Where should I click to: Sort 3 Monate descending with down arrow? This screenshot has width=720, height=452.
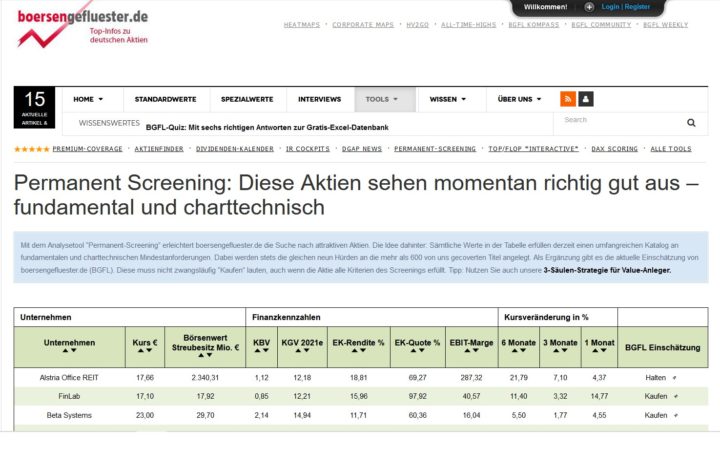564,350
